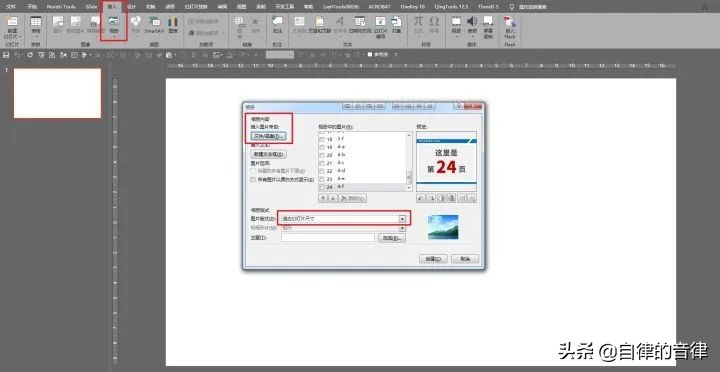Click the Remove button below the picture list
This screenshot has height=372, width=720.
352,198
